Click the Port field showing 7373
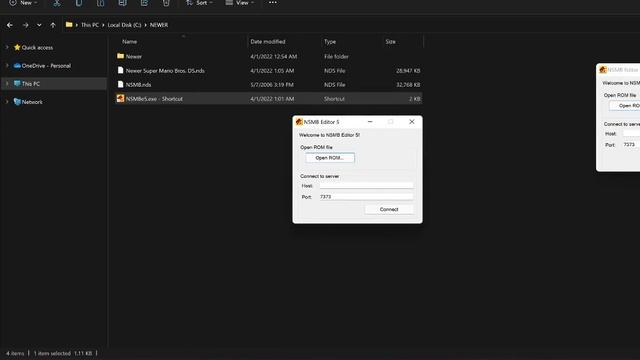This screenshot has height=360, width=640. coord(366,197)
